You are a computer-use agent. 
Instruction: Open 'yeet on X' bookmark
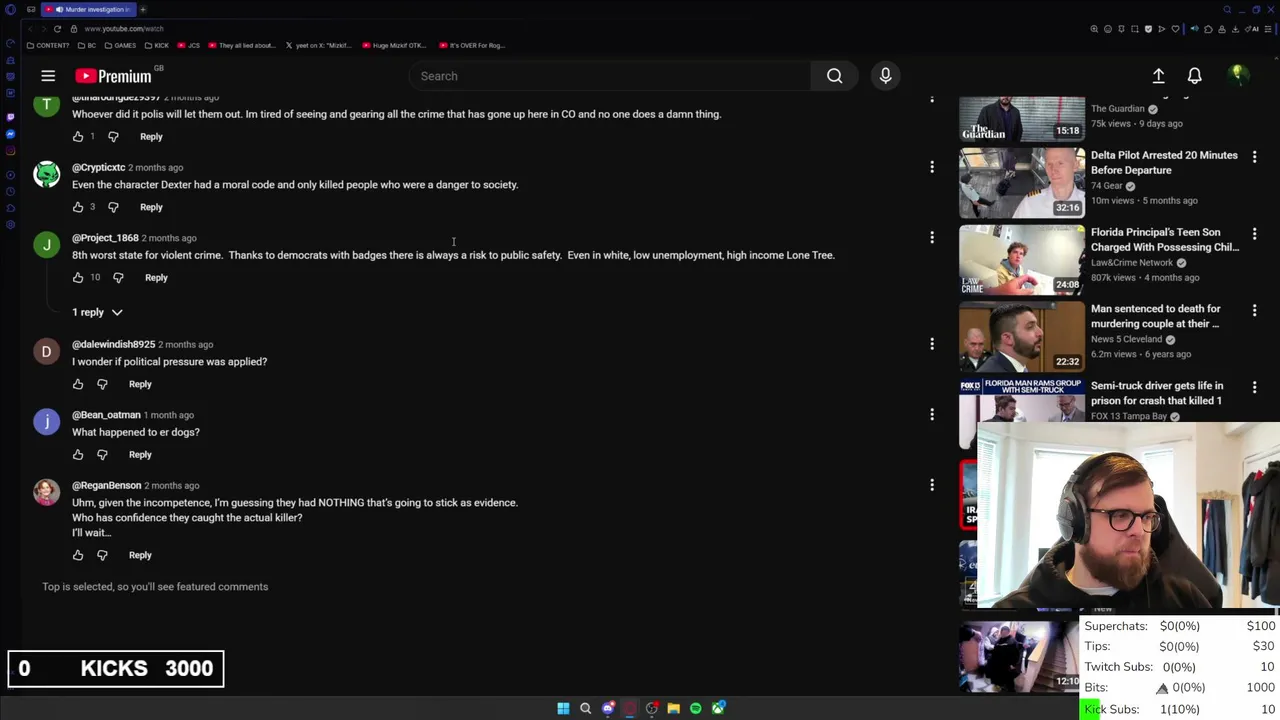tap(319, 45)
